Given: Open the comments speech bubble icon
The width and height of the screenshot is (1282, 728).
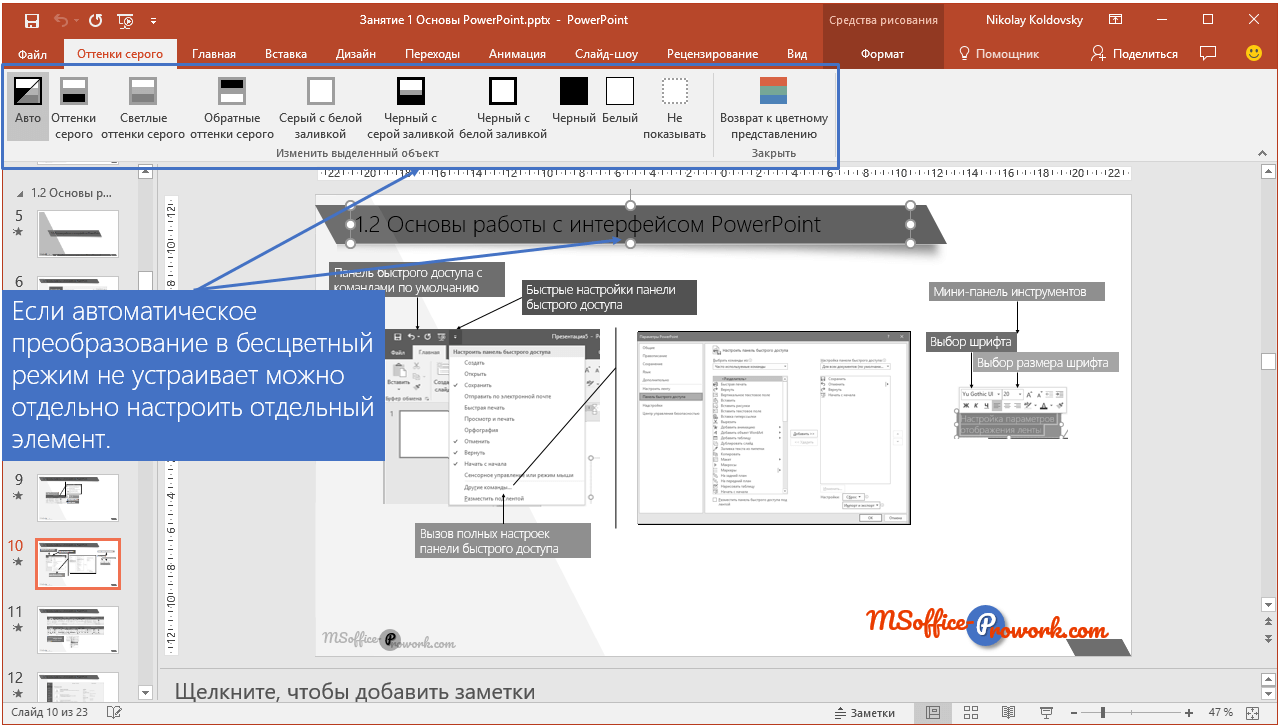Looking at the screenshot, I should tap(1208, 53).
